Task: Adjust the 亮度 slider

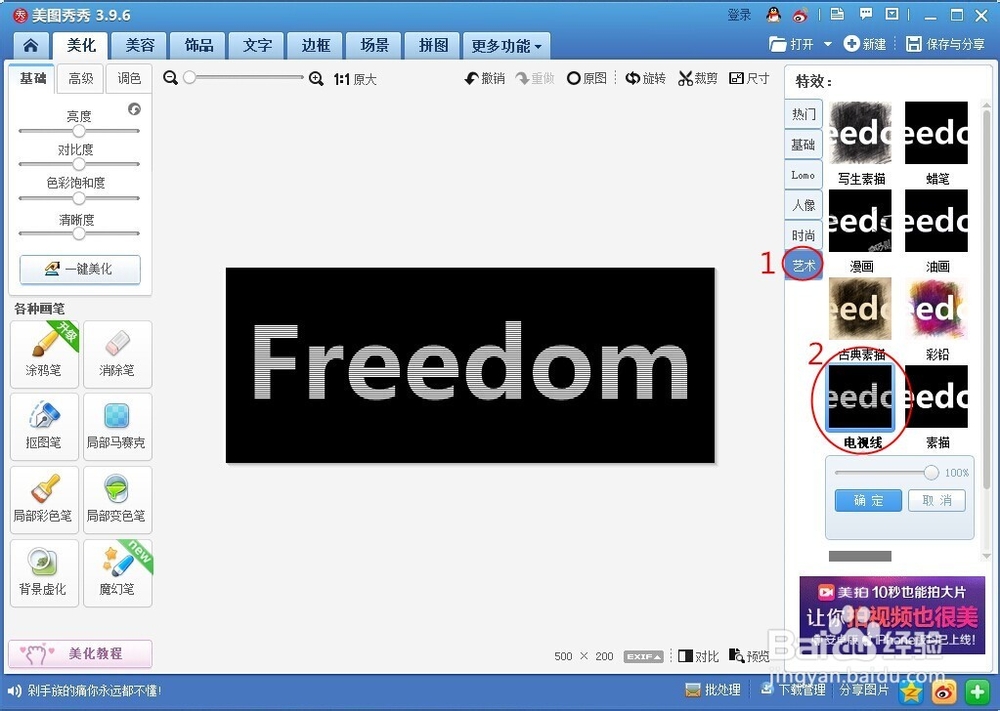Action: pyautogui.click(x=79, y=131)
